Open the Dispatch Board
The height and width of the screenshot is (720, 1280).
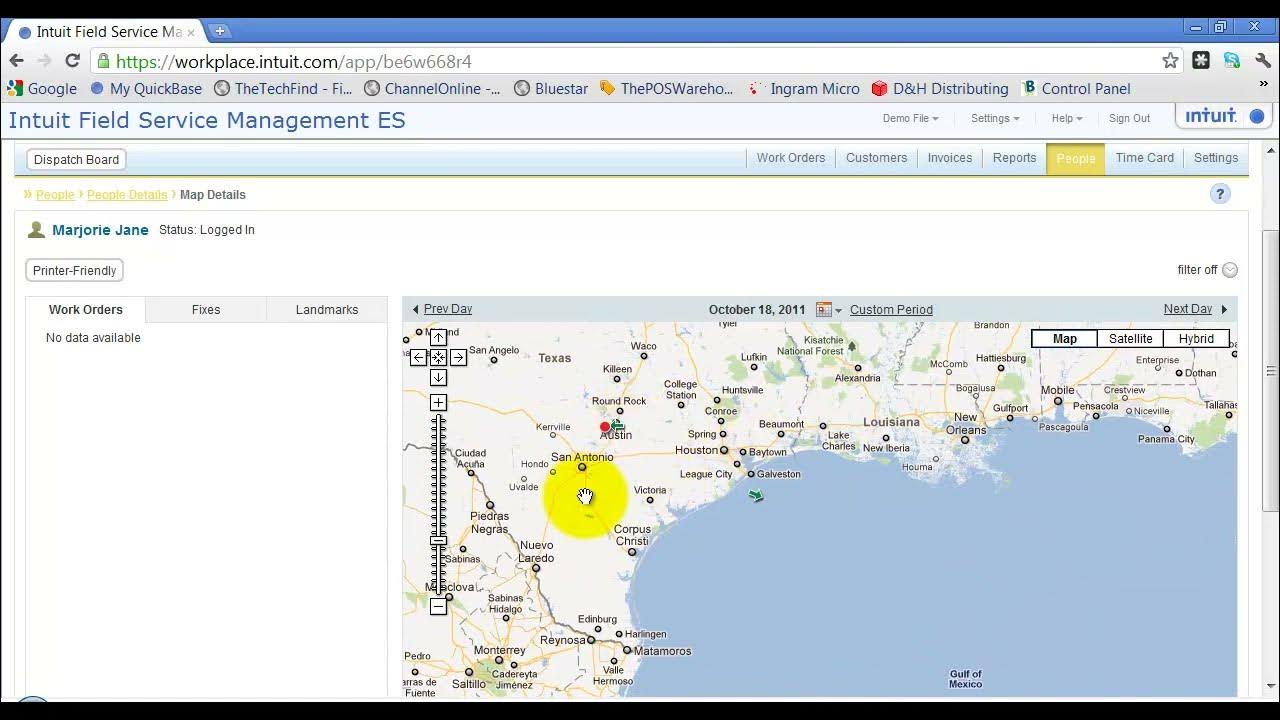[x=76, y=160]
